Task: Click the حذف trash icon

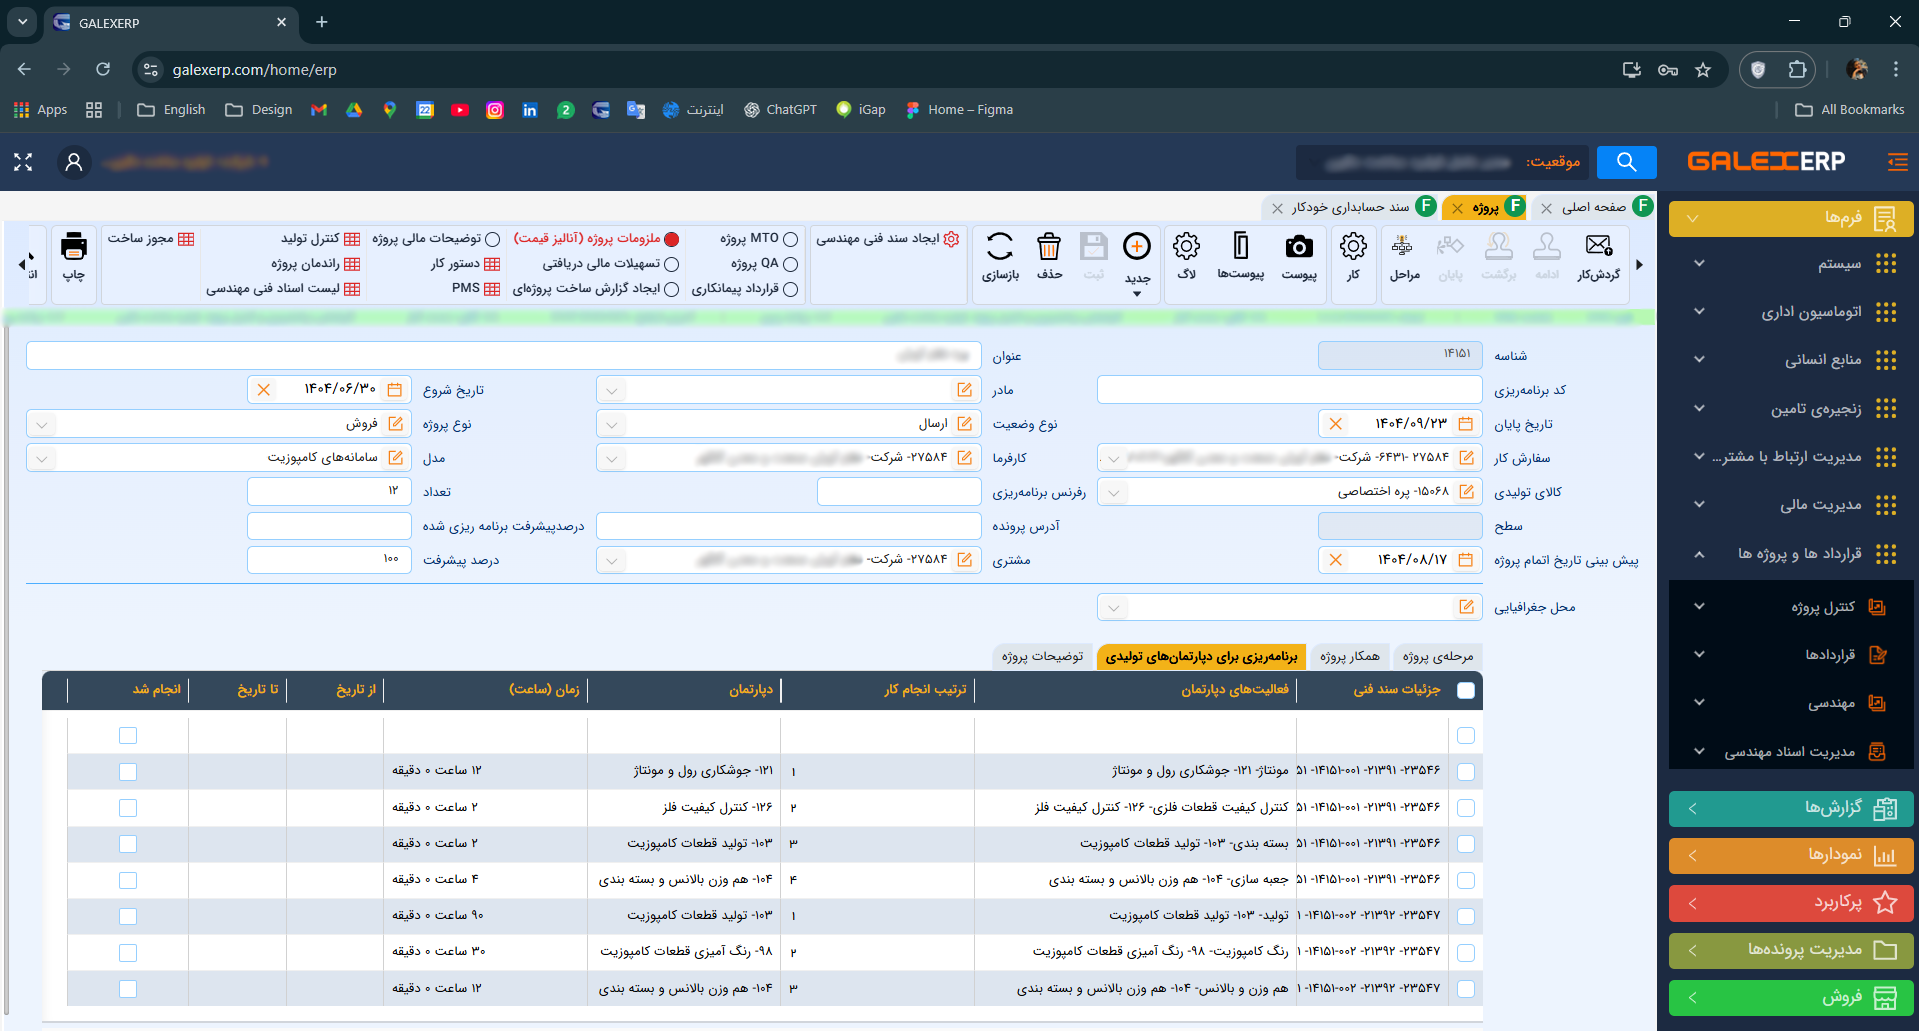Action: (x=1049, y=246)
